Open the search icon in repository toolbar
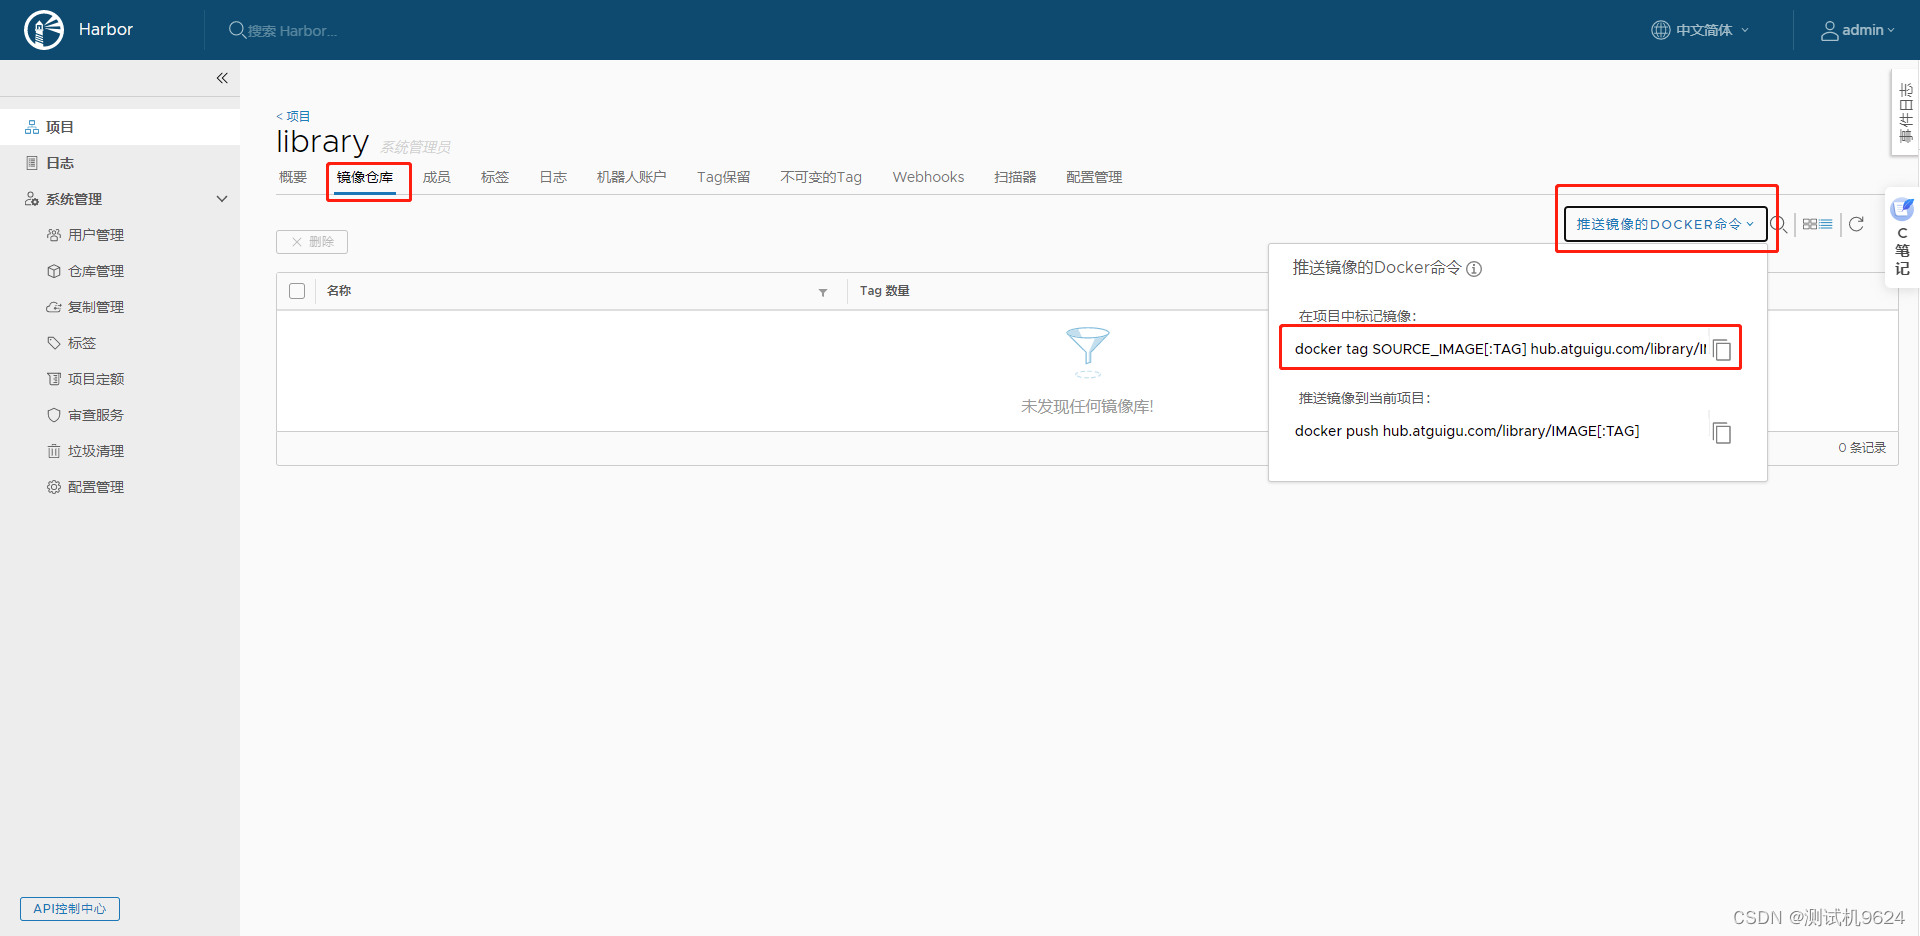Screen dimensions: 1920x936 tap(1778, 225)
